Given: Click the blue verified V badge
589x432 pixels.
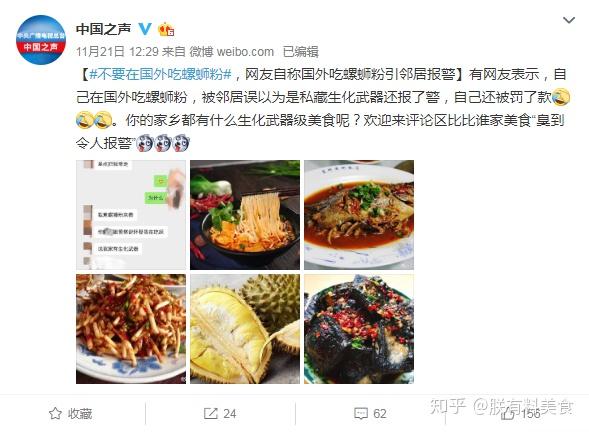Looking at the screenshot, I should coord(145,29).
